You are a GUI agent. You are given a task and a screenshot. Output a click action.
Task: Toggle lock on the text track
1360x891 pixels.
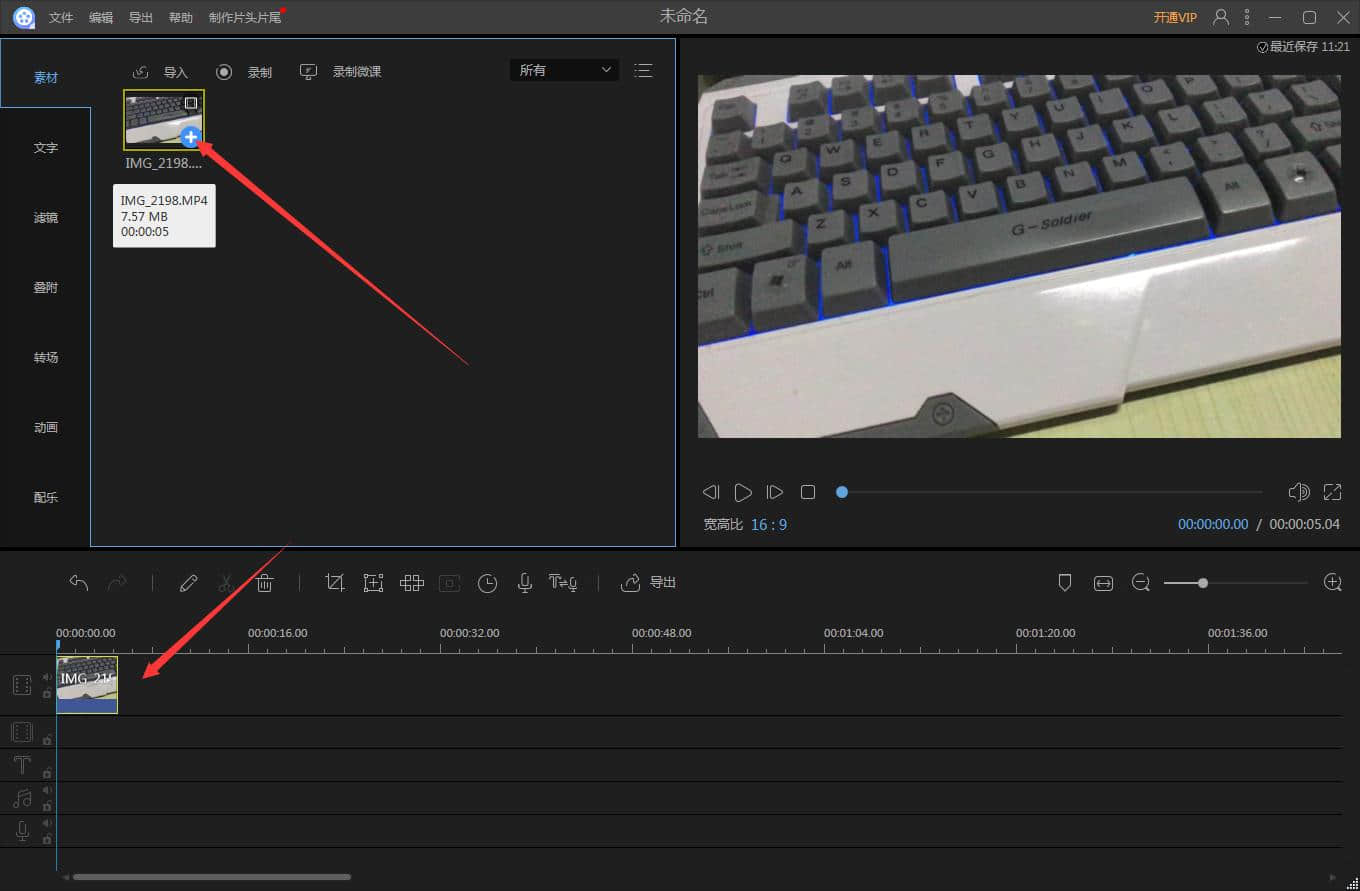46,772
